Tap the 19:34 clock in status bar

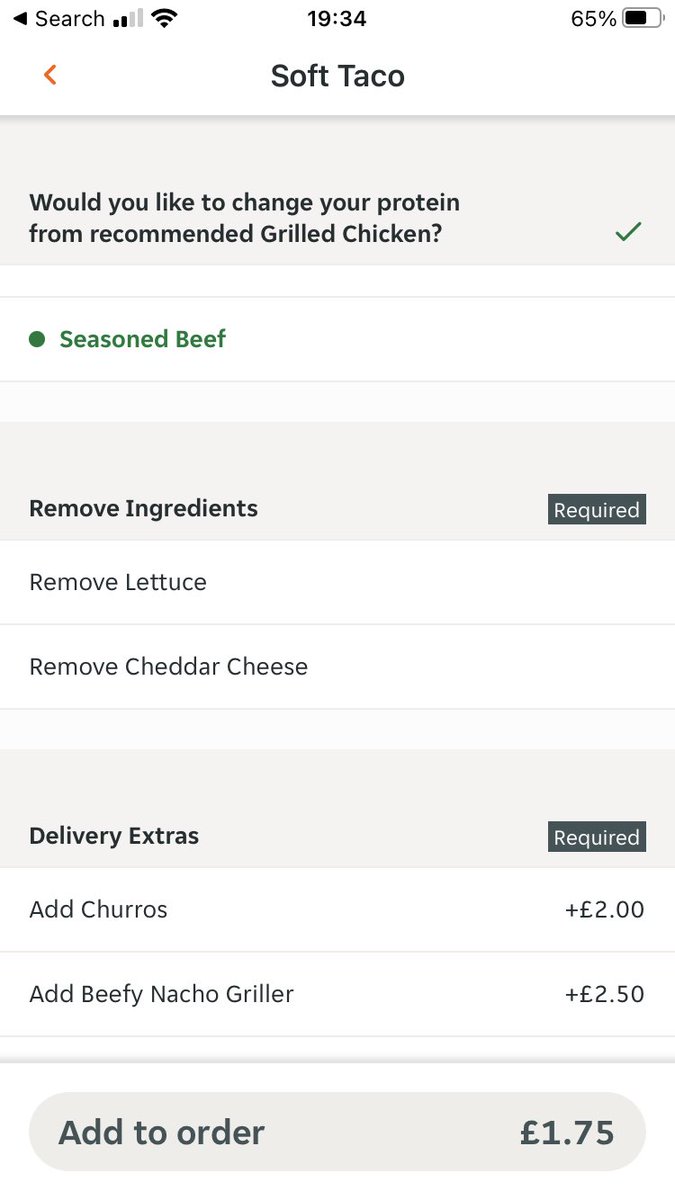337,19
